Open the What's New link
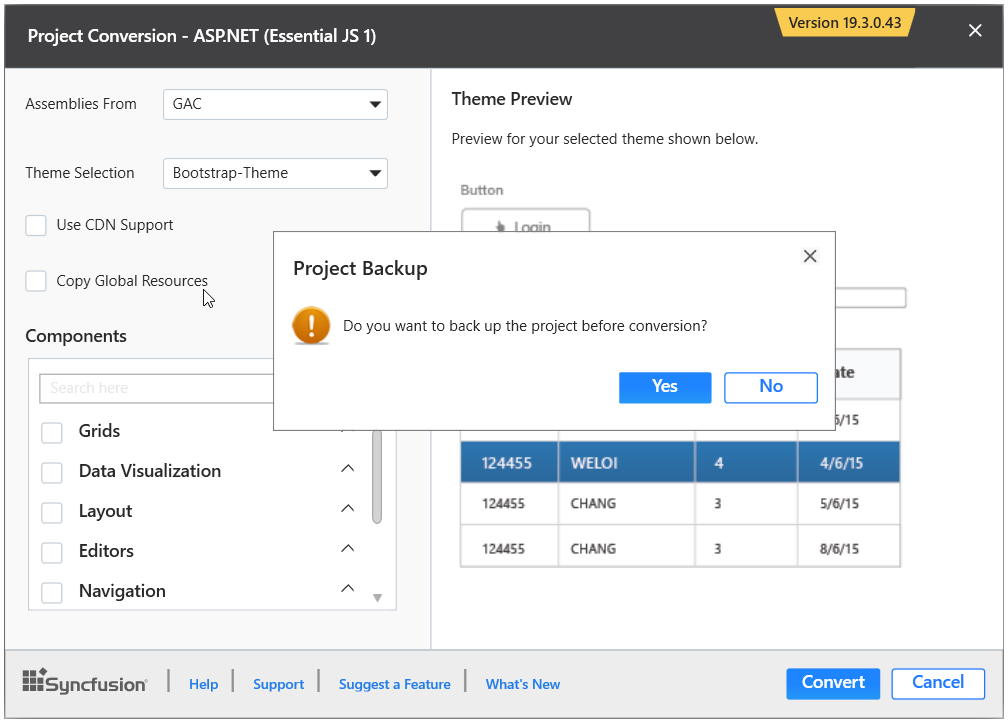The height and width of the screenshot is (723, 1008). tap(522, 684)
